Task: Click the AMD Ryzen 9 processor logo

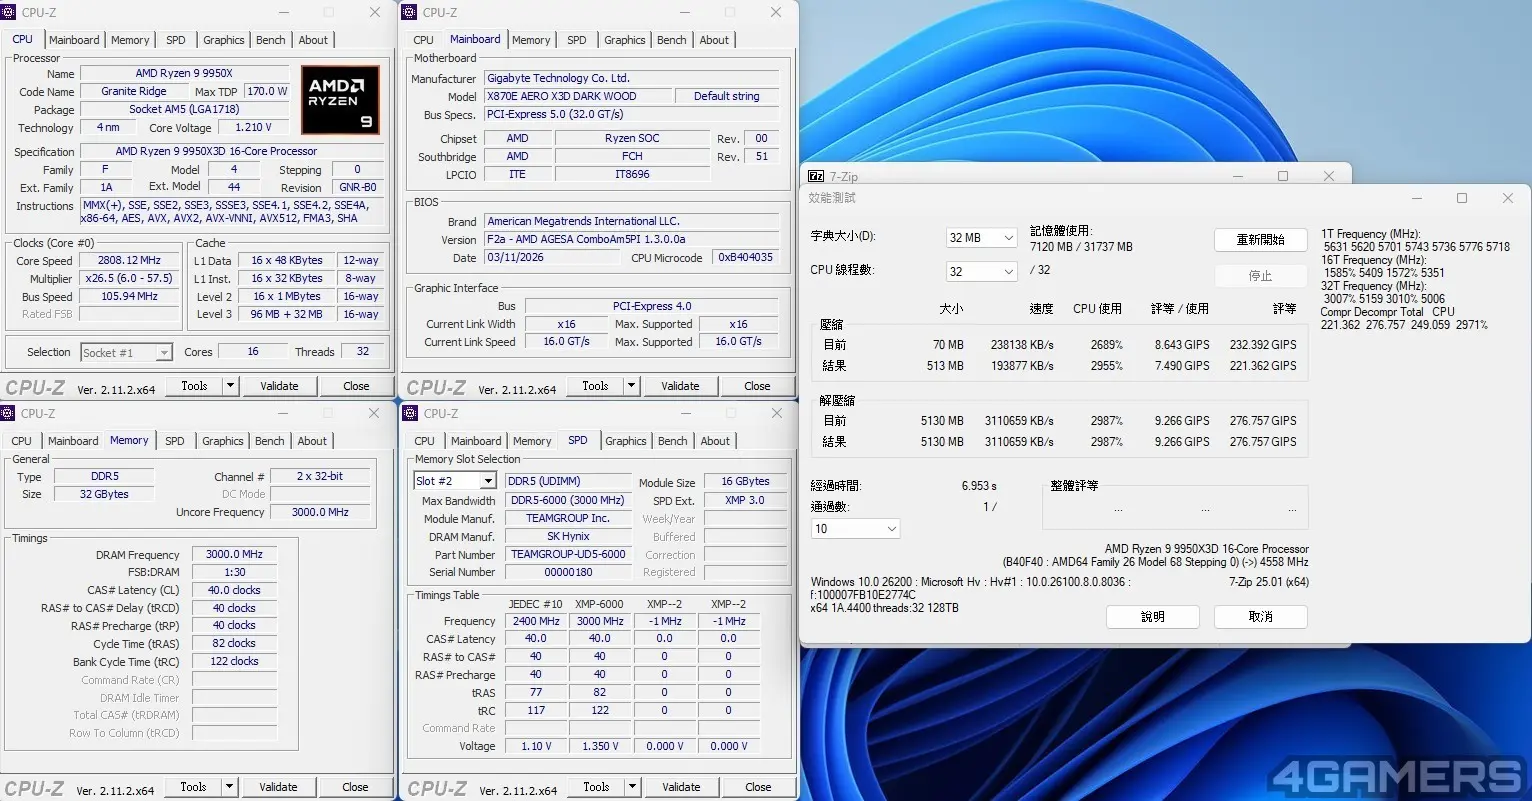Action: 341,100
